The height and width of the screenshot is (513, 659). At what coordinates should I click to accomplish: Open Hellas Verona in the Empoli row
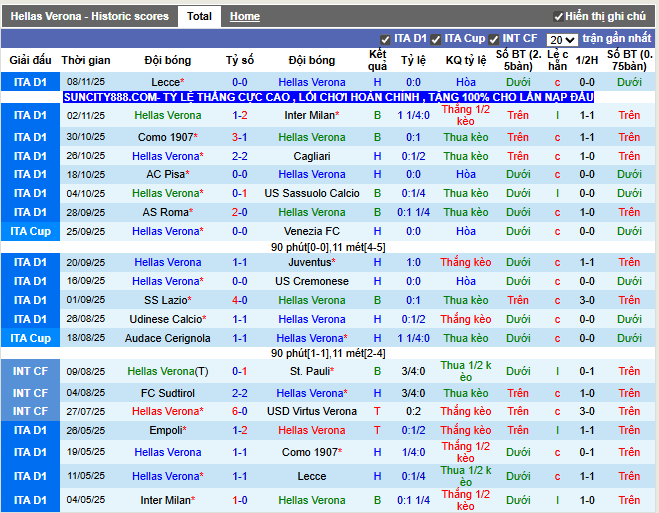(x=312, y=430)
